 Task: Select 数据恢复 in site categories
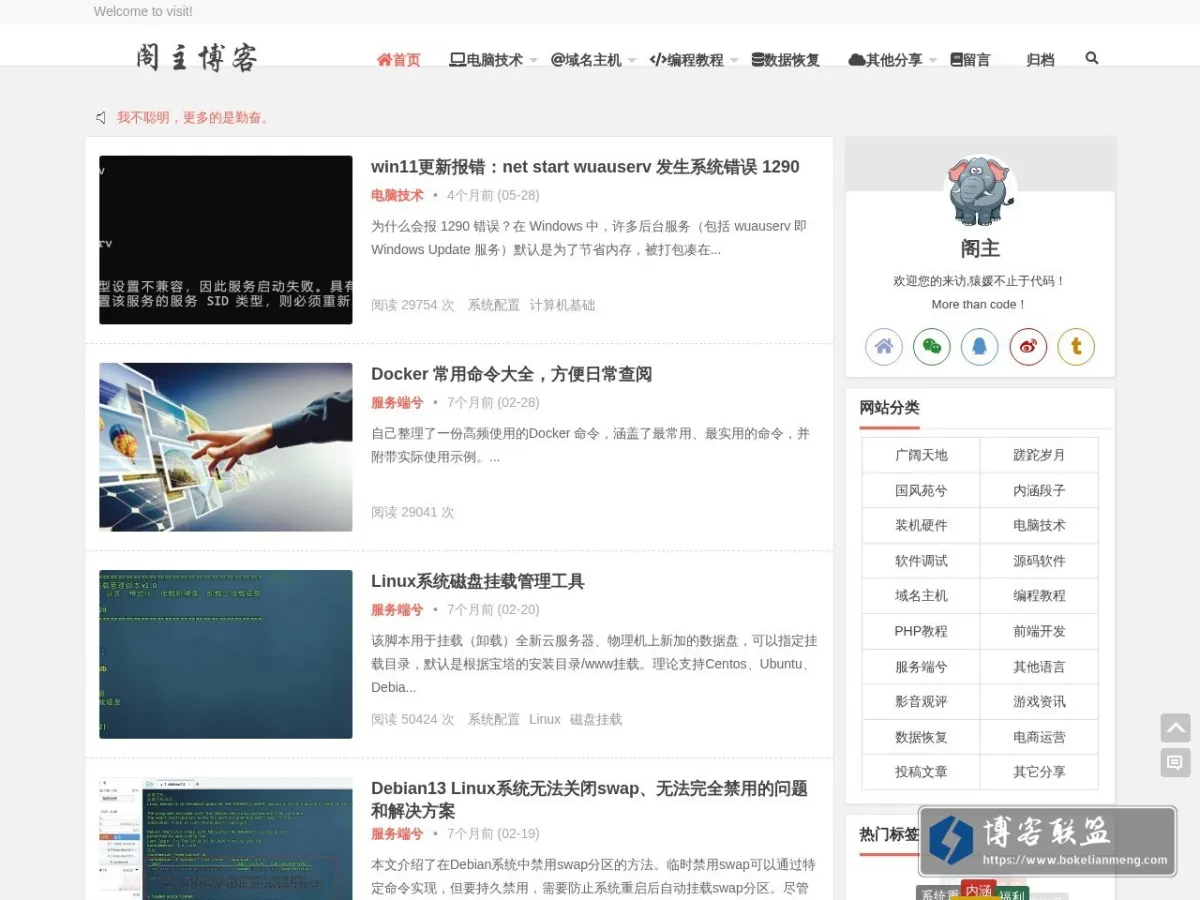[921, 737]
